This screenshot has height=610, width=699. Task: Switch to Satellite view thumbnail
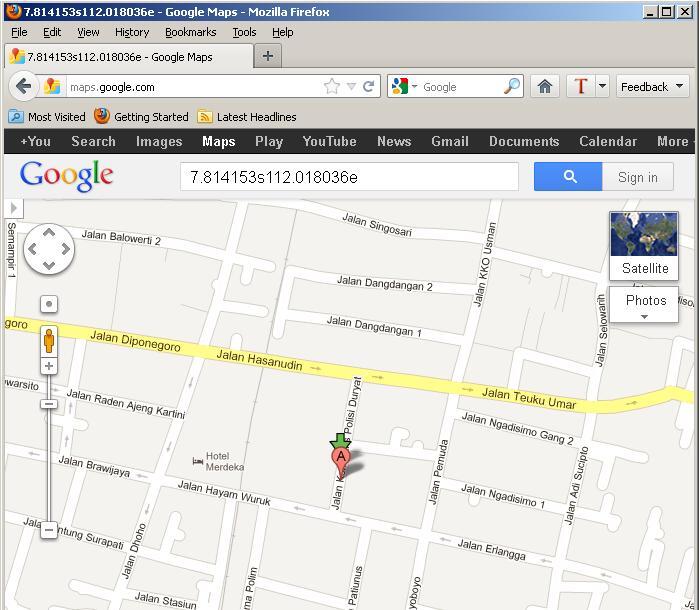tap(644, 246)
